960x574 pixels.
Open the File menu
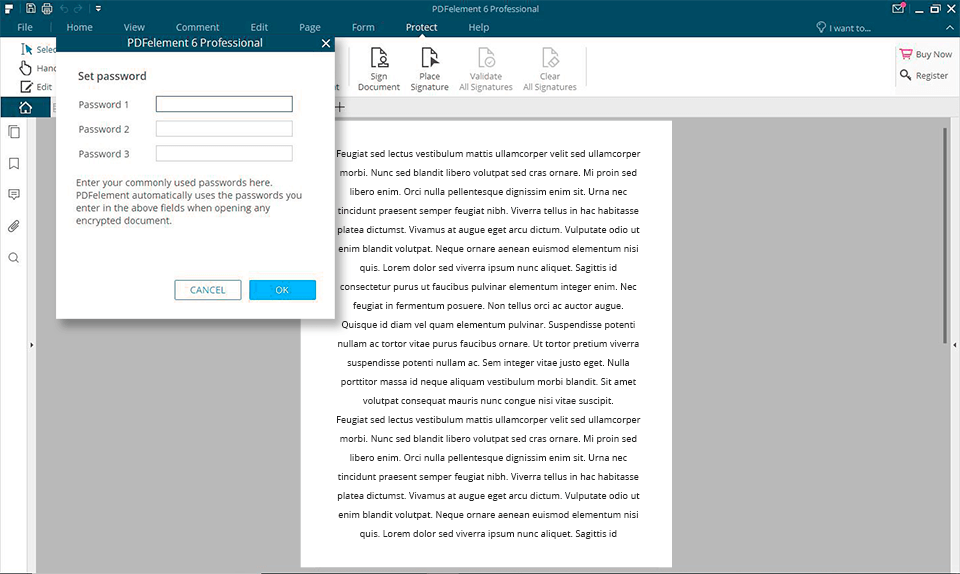pos(25,27)
